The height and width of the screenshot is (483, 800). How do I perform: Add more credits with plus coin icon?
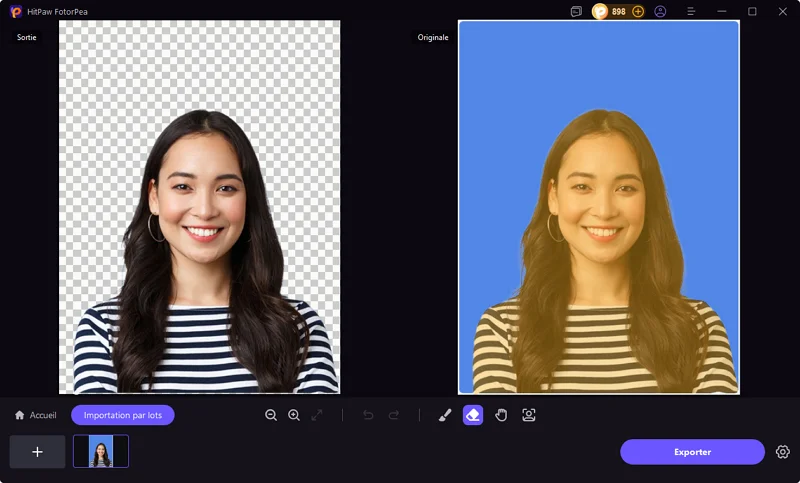point(638,12)
